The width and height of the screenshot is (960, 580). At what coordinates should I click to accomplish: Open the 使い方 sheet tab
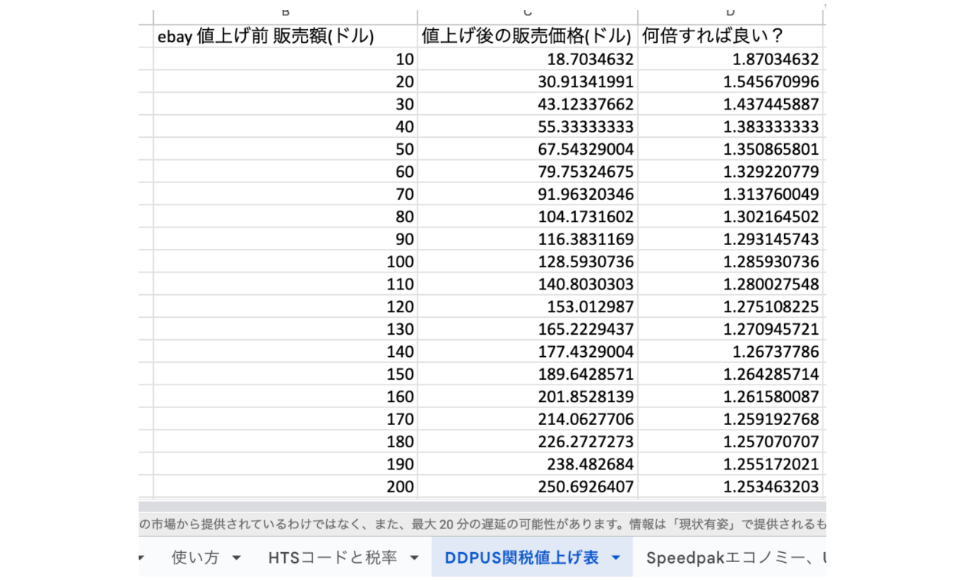[193, 557]
